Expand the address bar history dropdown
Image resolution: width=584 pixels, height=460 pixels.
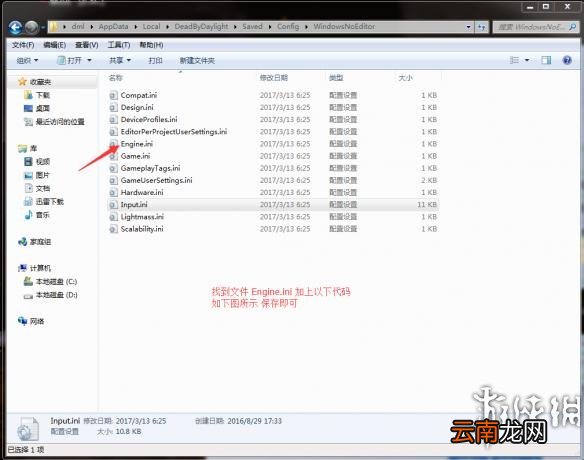468,27
